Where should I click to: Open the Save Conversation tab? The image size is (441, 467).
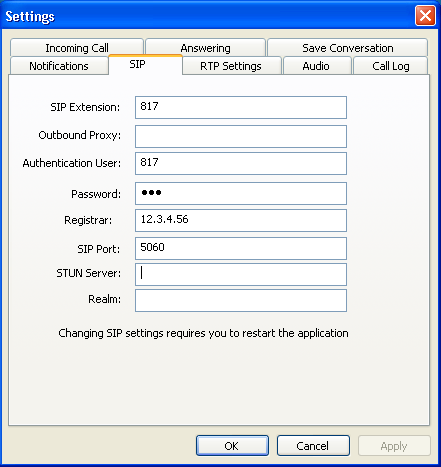(x=347, y=48)
